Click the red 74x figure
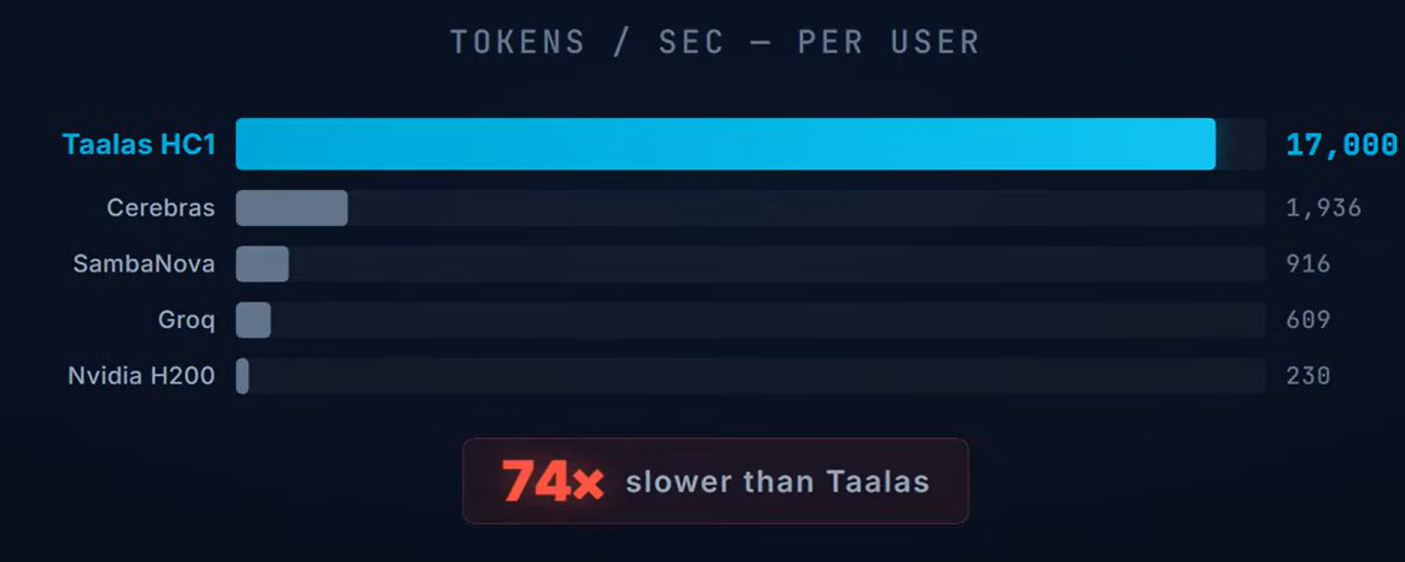This screenshot has width=1405, height=562. coord(552,481)
